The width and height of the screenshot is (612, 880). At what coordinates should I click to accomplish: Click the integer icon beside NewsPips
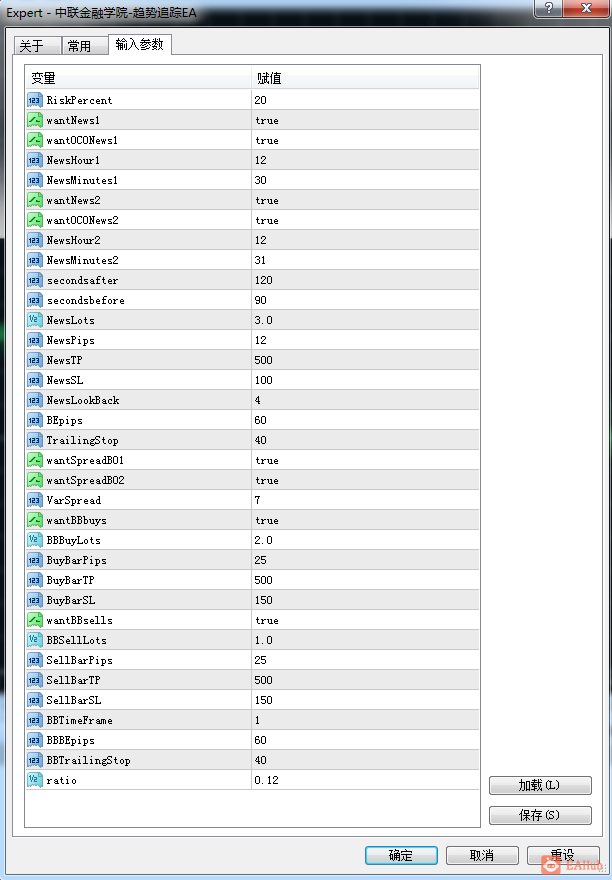coord(35,340)
